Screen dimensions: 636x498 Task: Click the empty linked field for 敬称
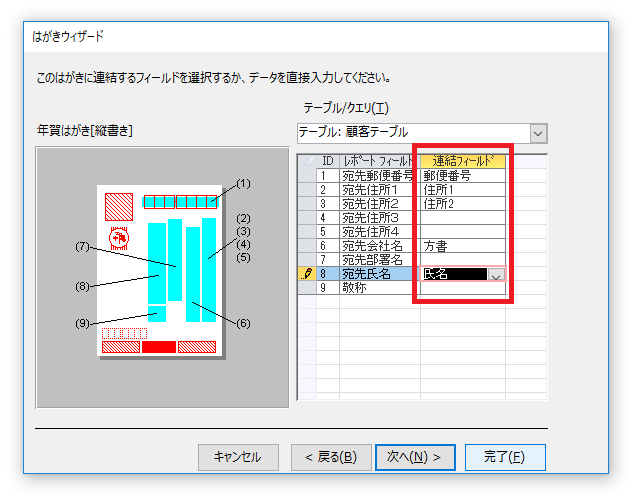click(x=463, y=288)
